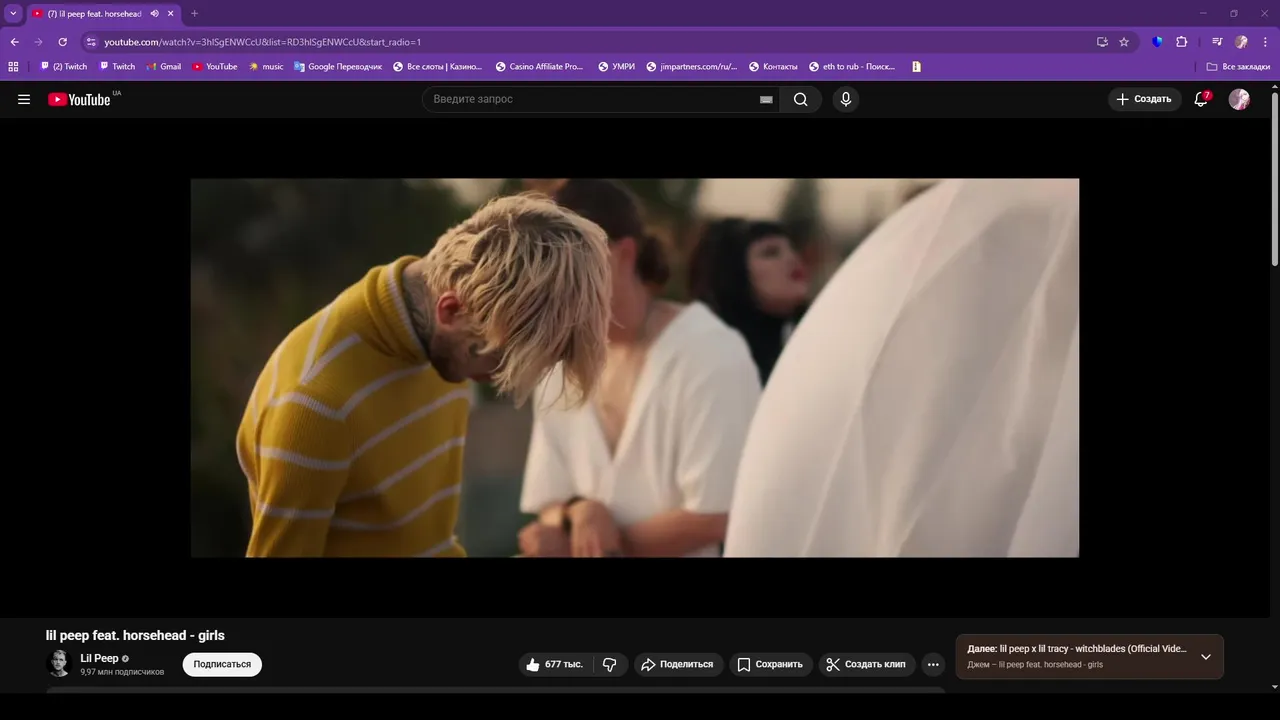Open the jimpartners.com bookmark
The height and width of the screenshot is (720, 1280).
coord(691,67)
